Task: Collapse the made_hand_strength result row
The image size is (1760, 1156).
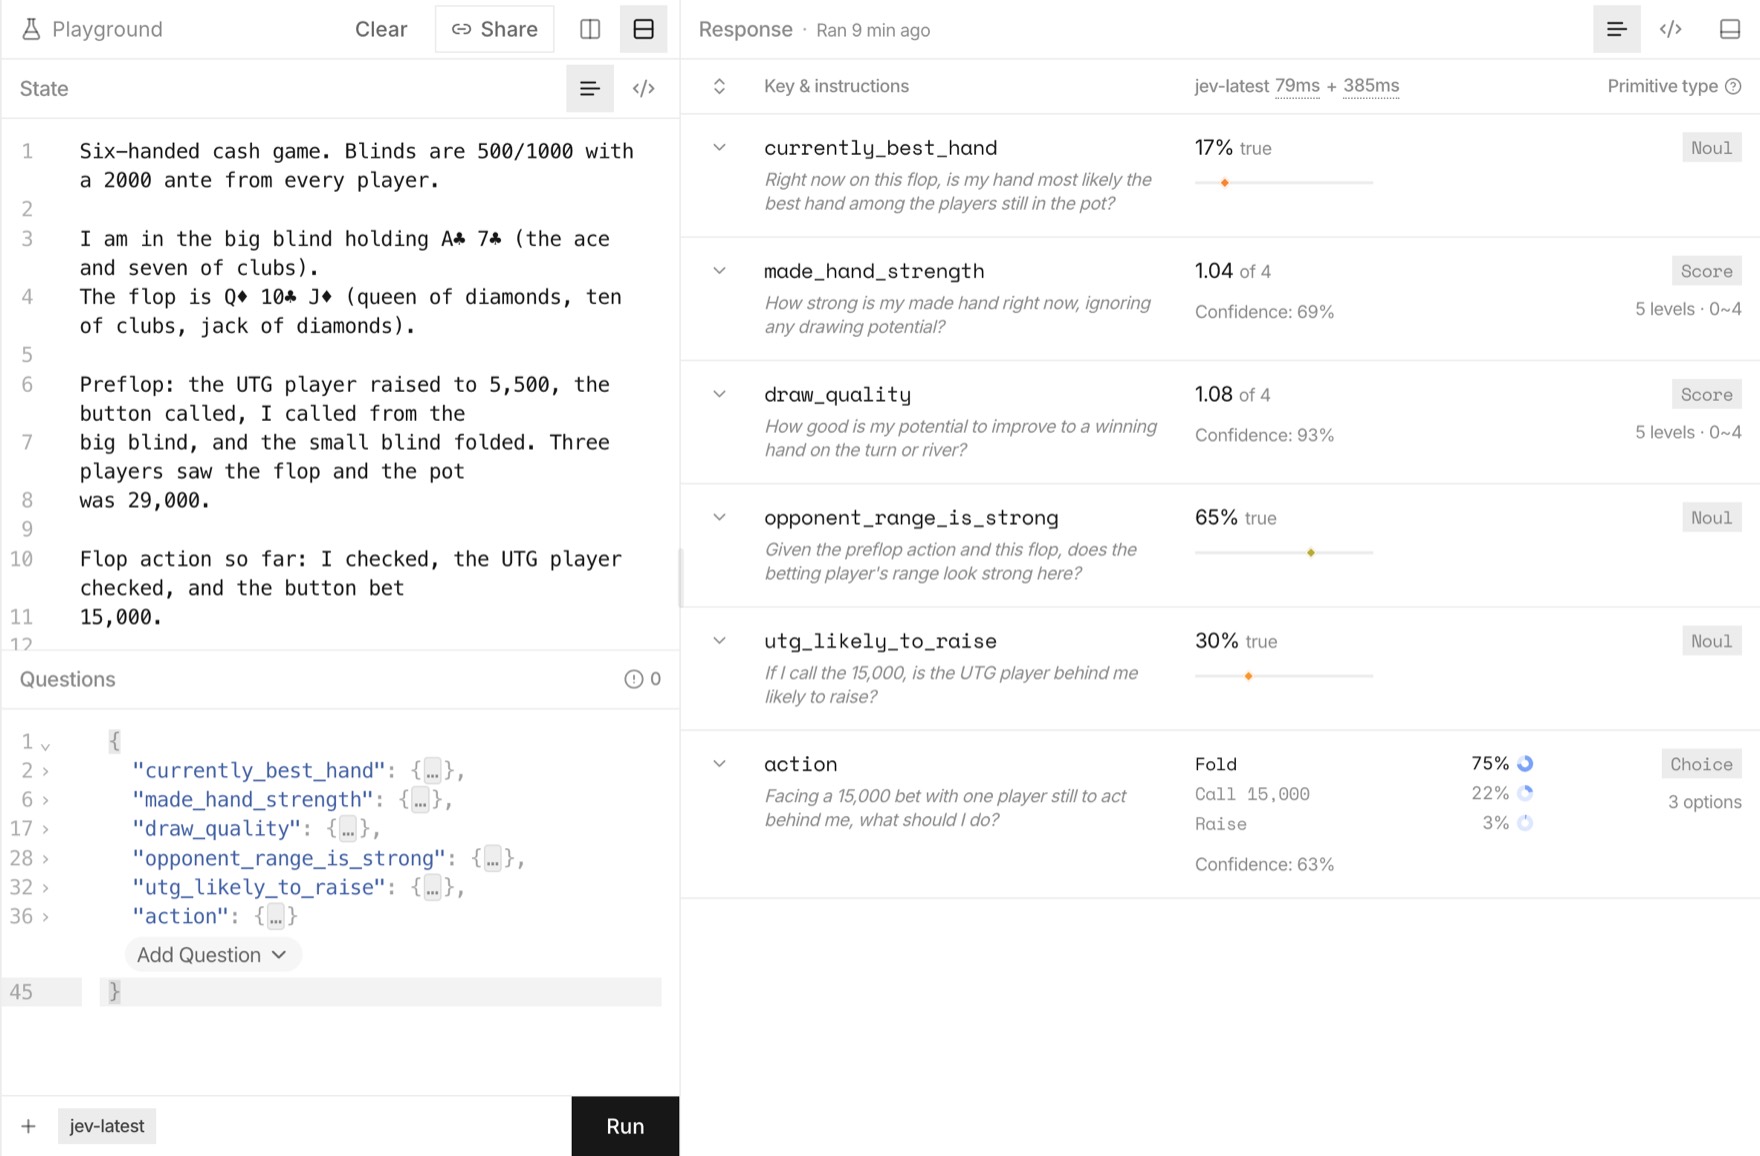Action: pos(719,271)
